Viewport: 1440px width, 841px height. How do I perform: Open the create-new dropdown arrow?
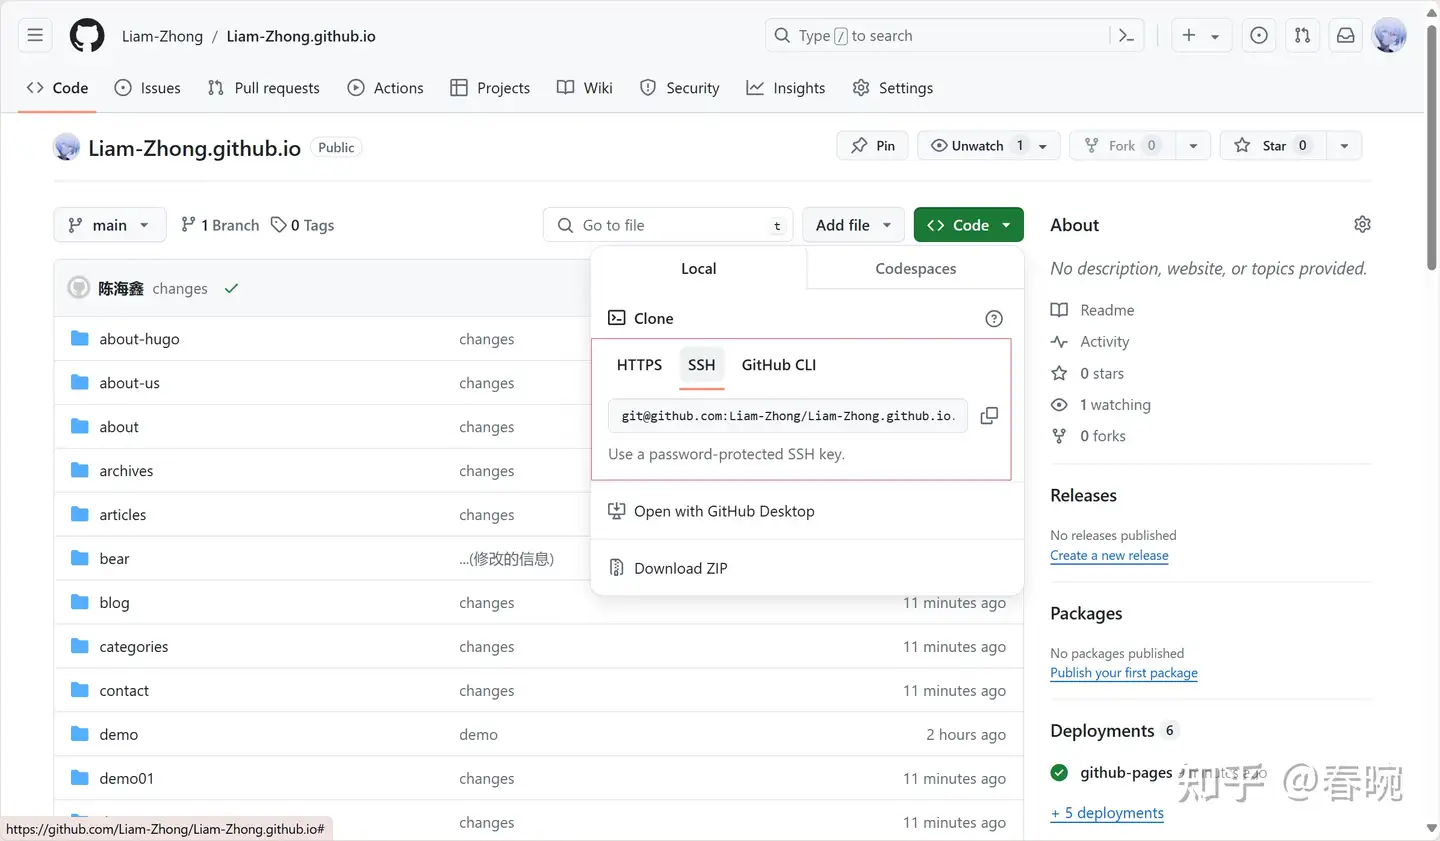1215,37
